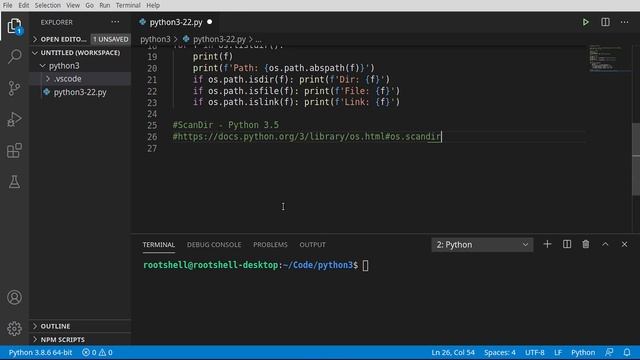Image resolution: width=640 pixels, height=360 pixels.
Task: Open the Run and Debug view icon
Action: (14, 119)
